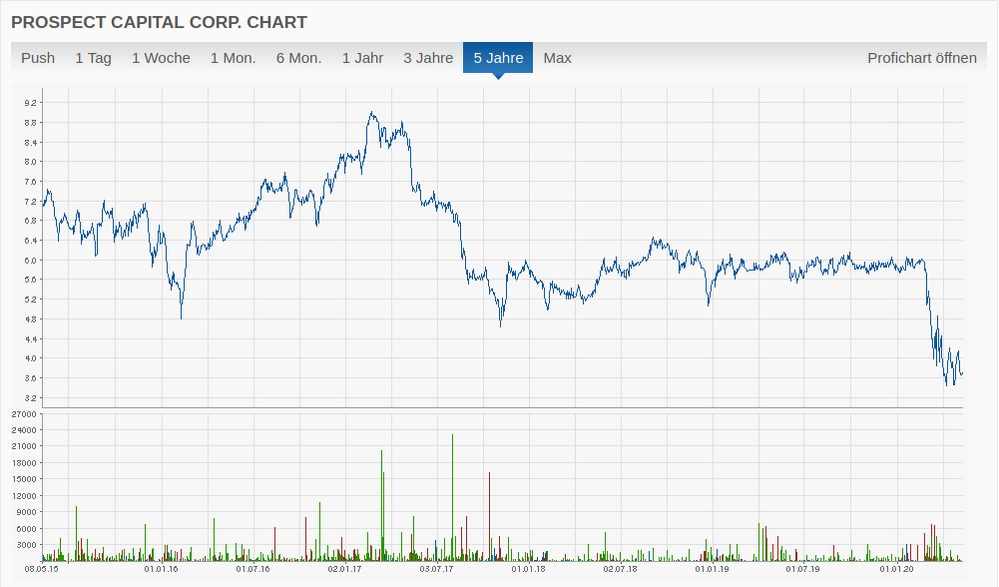Click the 9.2 price axis label
Screen dimensions: 999x587
click(31, 100)
